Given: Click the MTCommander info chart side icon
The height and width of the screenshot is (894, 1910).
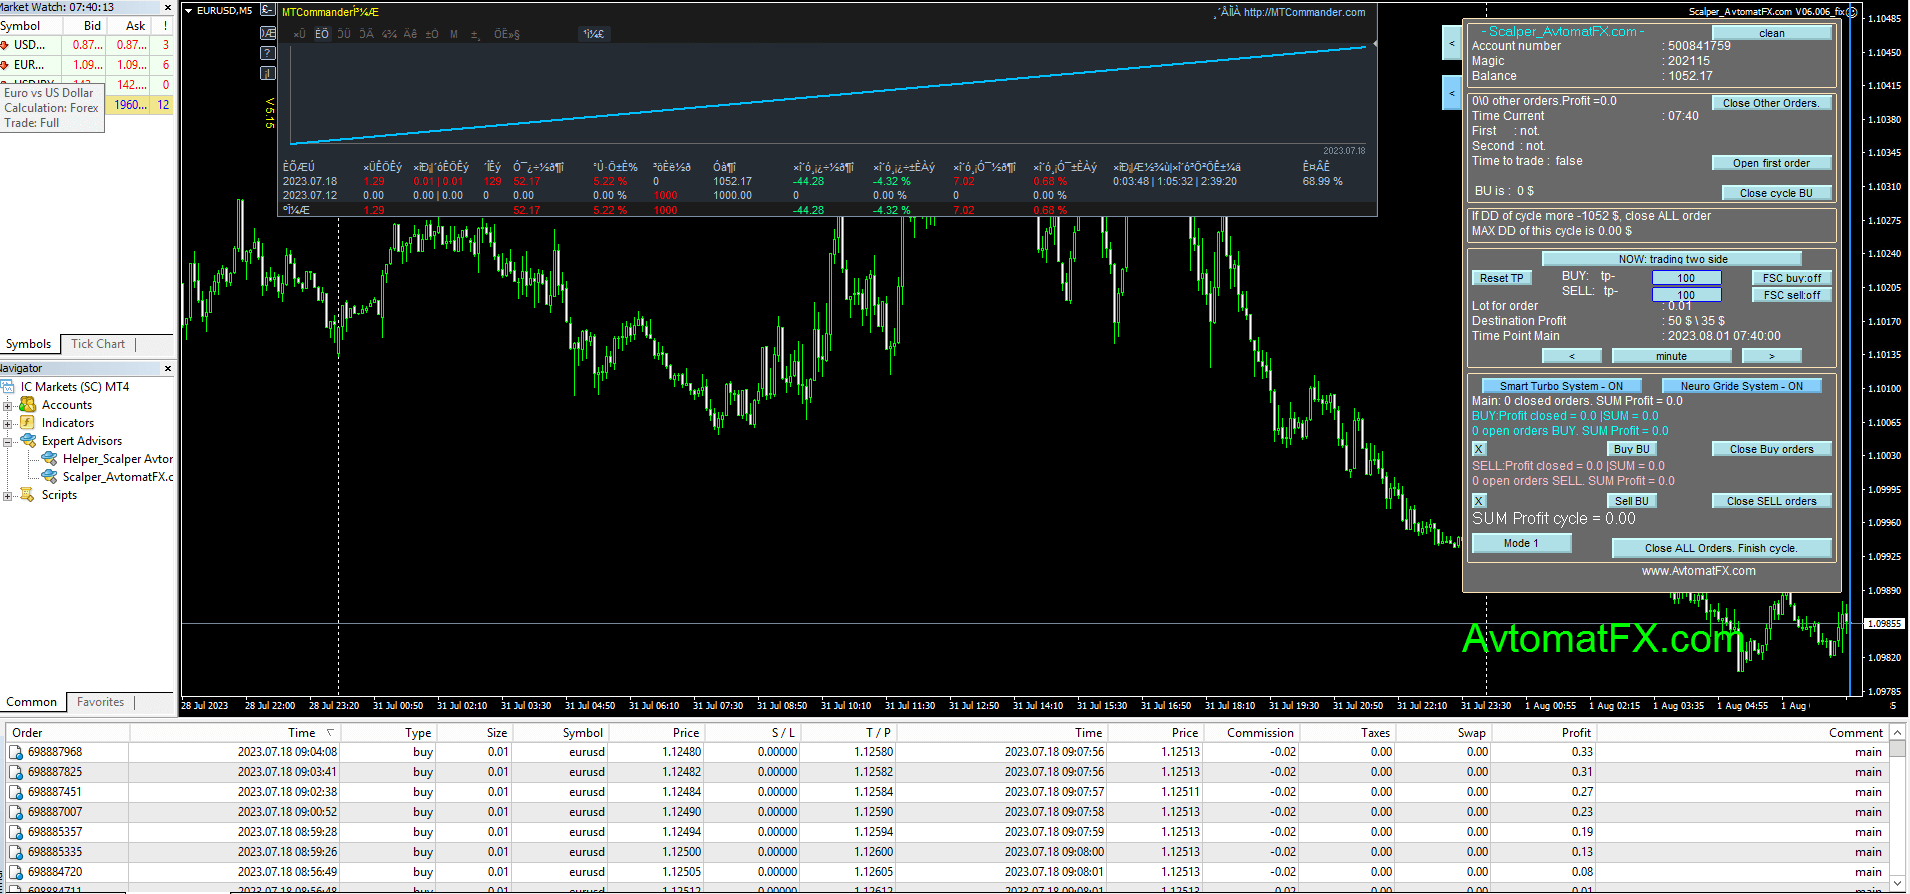Looking at the screenshot, I should point(268,73).
